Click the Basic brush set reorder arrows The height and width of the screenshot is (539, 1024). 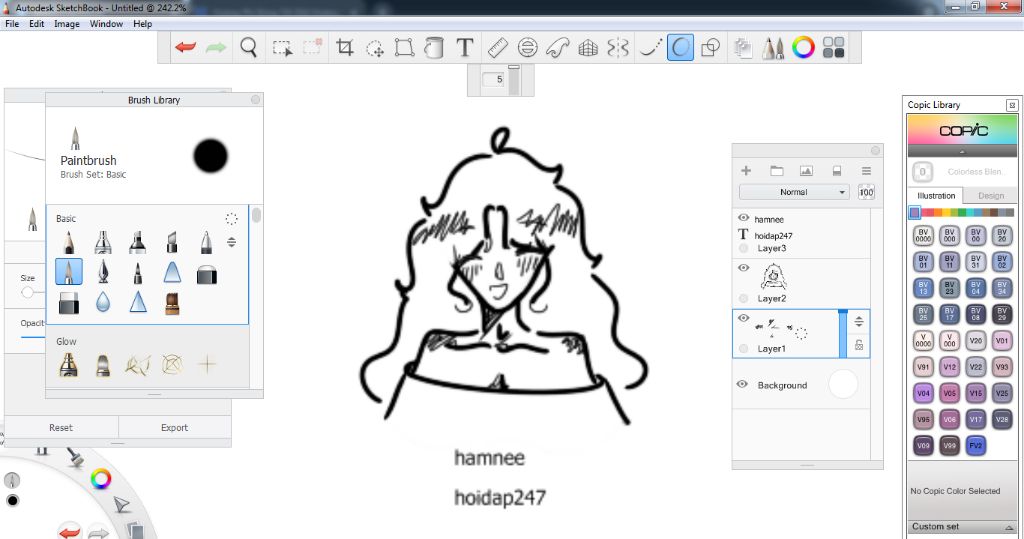pyautogui.click(x=231, y=242)
